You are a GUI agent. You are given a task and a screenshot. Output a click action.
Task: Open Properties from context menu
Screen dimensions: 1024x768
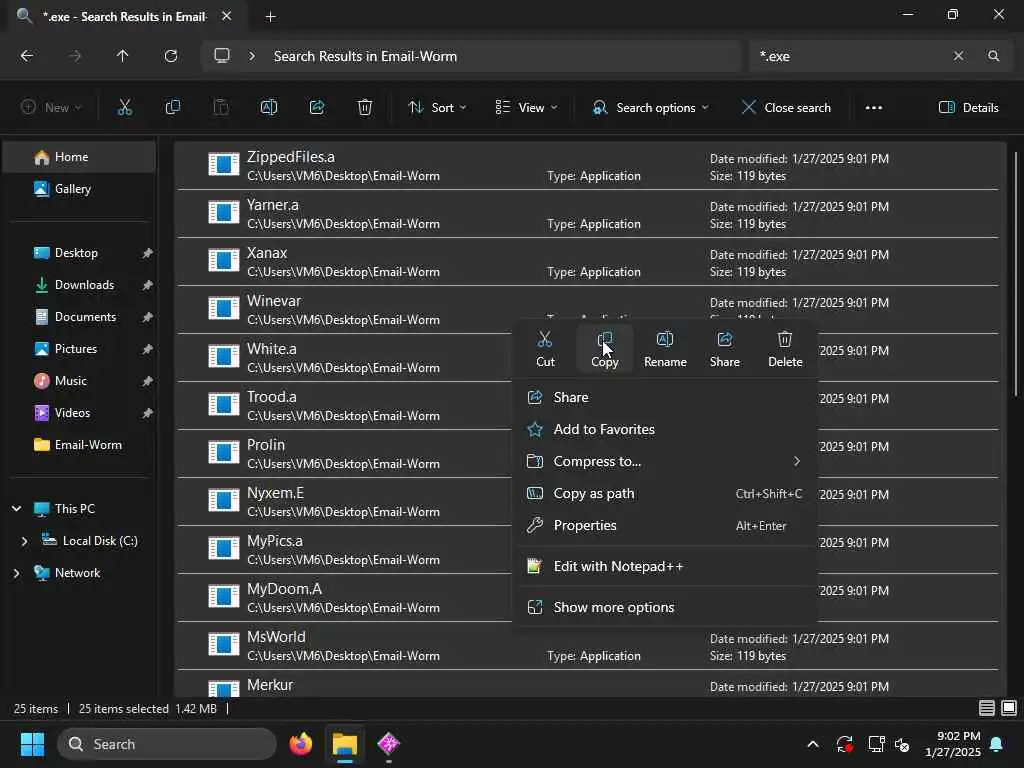tap(665, 526)
